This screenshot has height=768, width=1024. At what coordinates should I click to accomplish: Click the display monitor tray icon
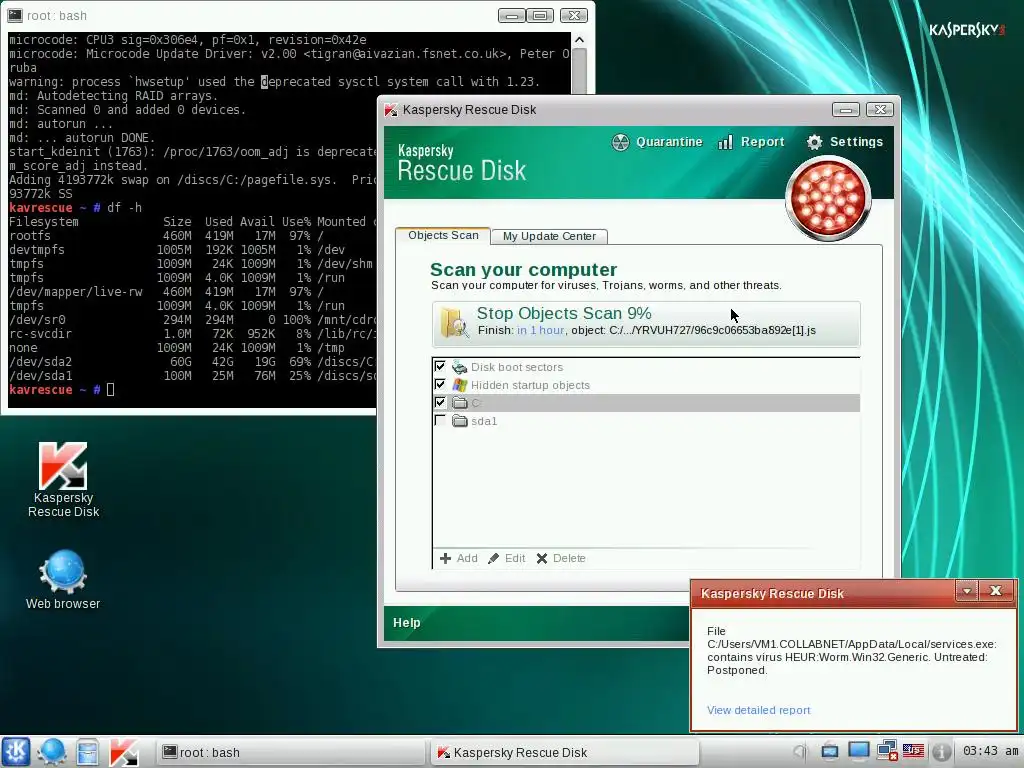click(x=858, y=752)
